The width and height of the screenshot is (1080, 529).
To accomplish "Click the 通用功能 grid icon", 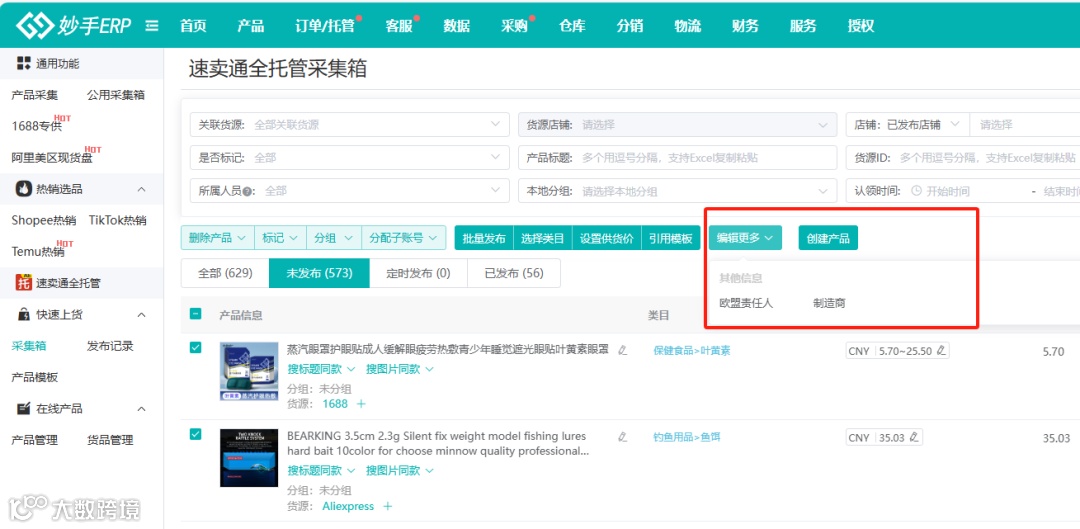I will [x=23, y=63].
